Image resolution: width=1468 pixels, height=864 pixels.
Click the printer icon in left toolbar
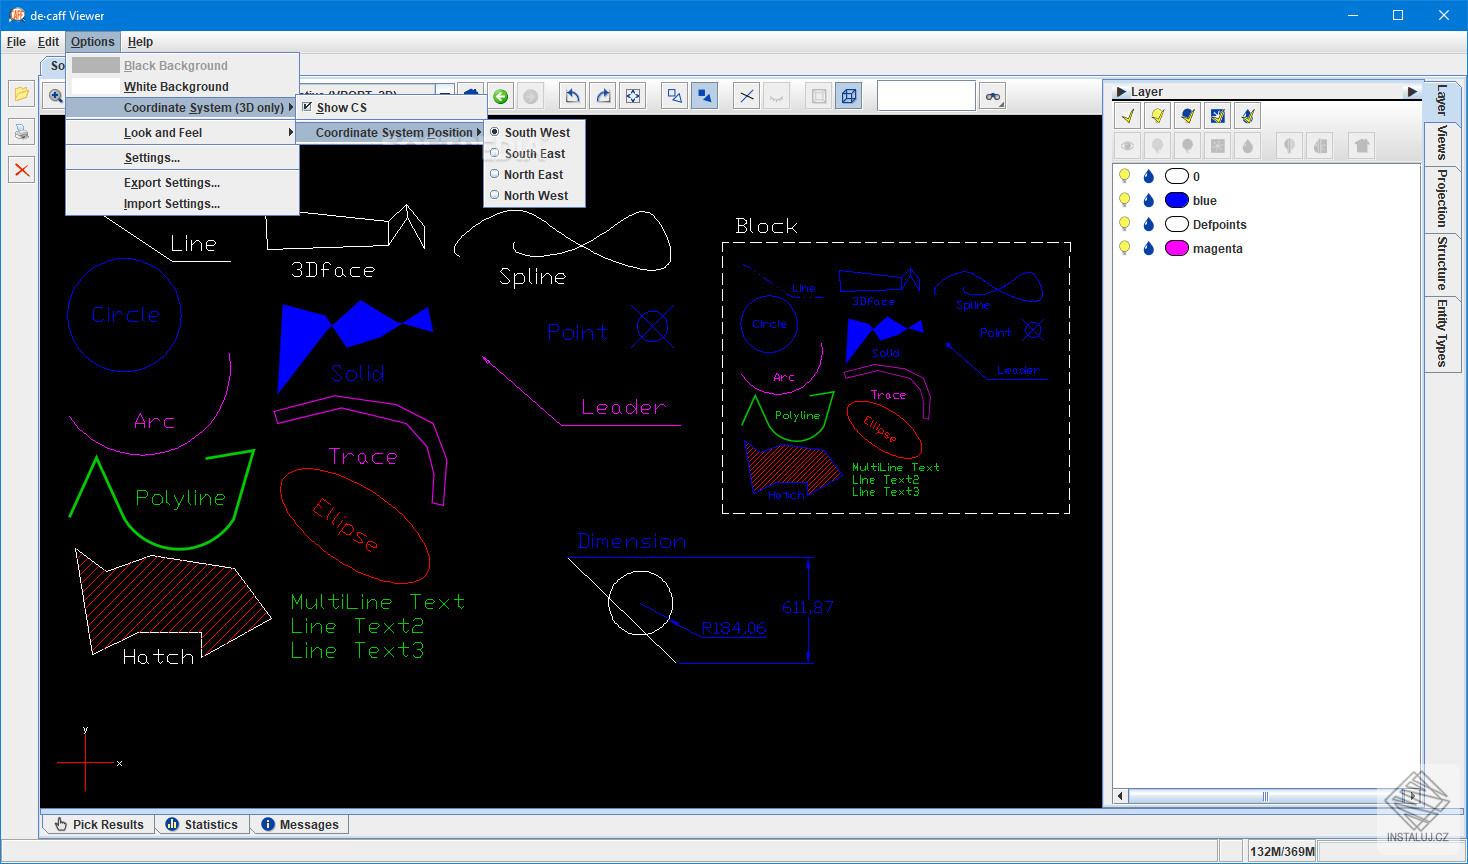pyautogui.click(x=21, y=132)
